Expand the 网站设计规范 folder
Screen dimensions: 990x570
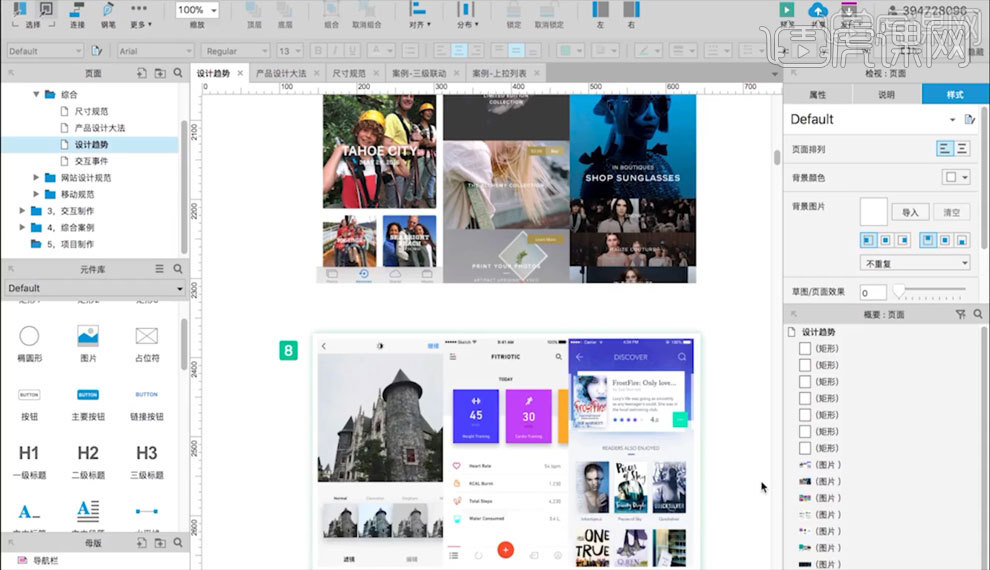point(36,177)
